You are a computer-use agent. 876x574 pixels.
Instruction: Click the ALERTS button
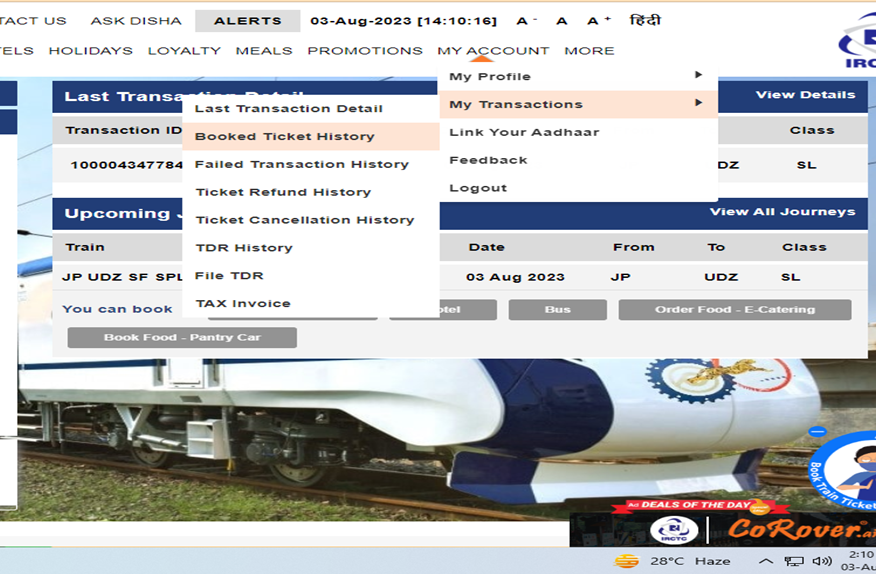click(x=247, y=21)
